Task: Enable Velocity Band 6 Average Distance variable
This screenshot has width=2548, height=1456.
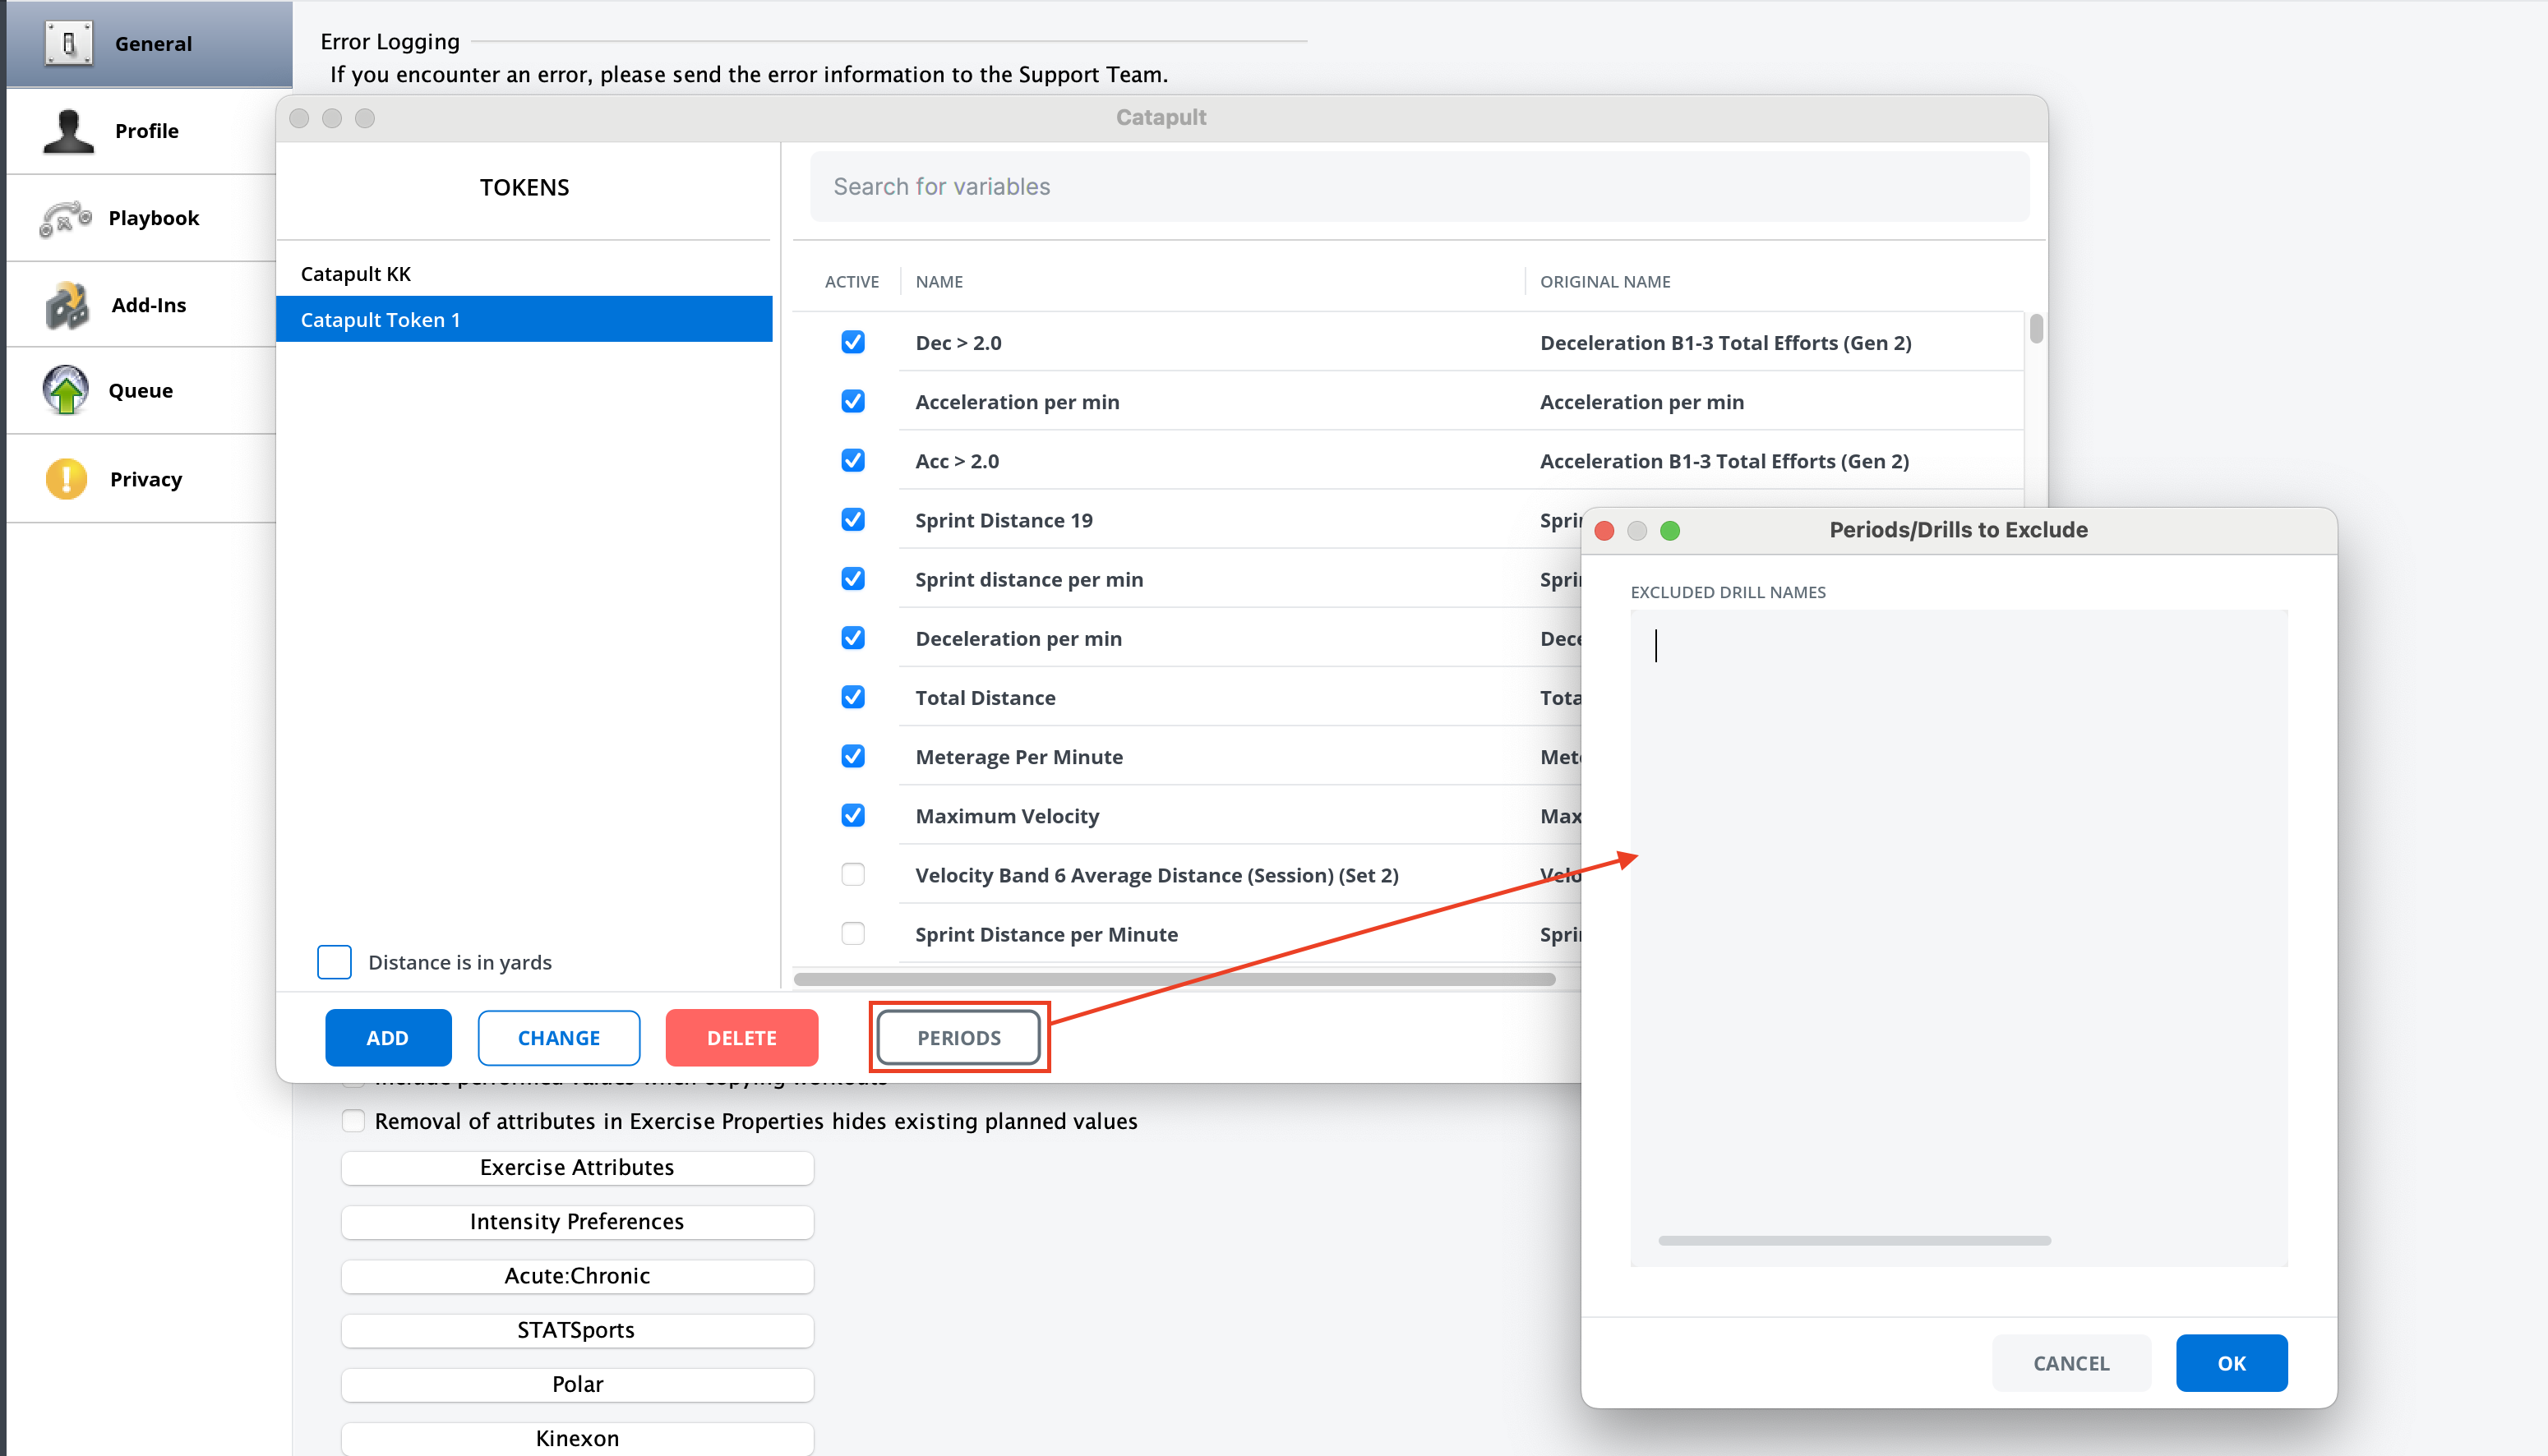Action: (x=852, y=875)
